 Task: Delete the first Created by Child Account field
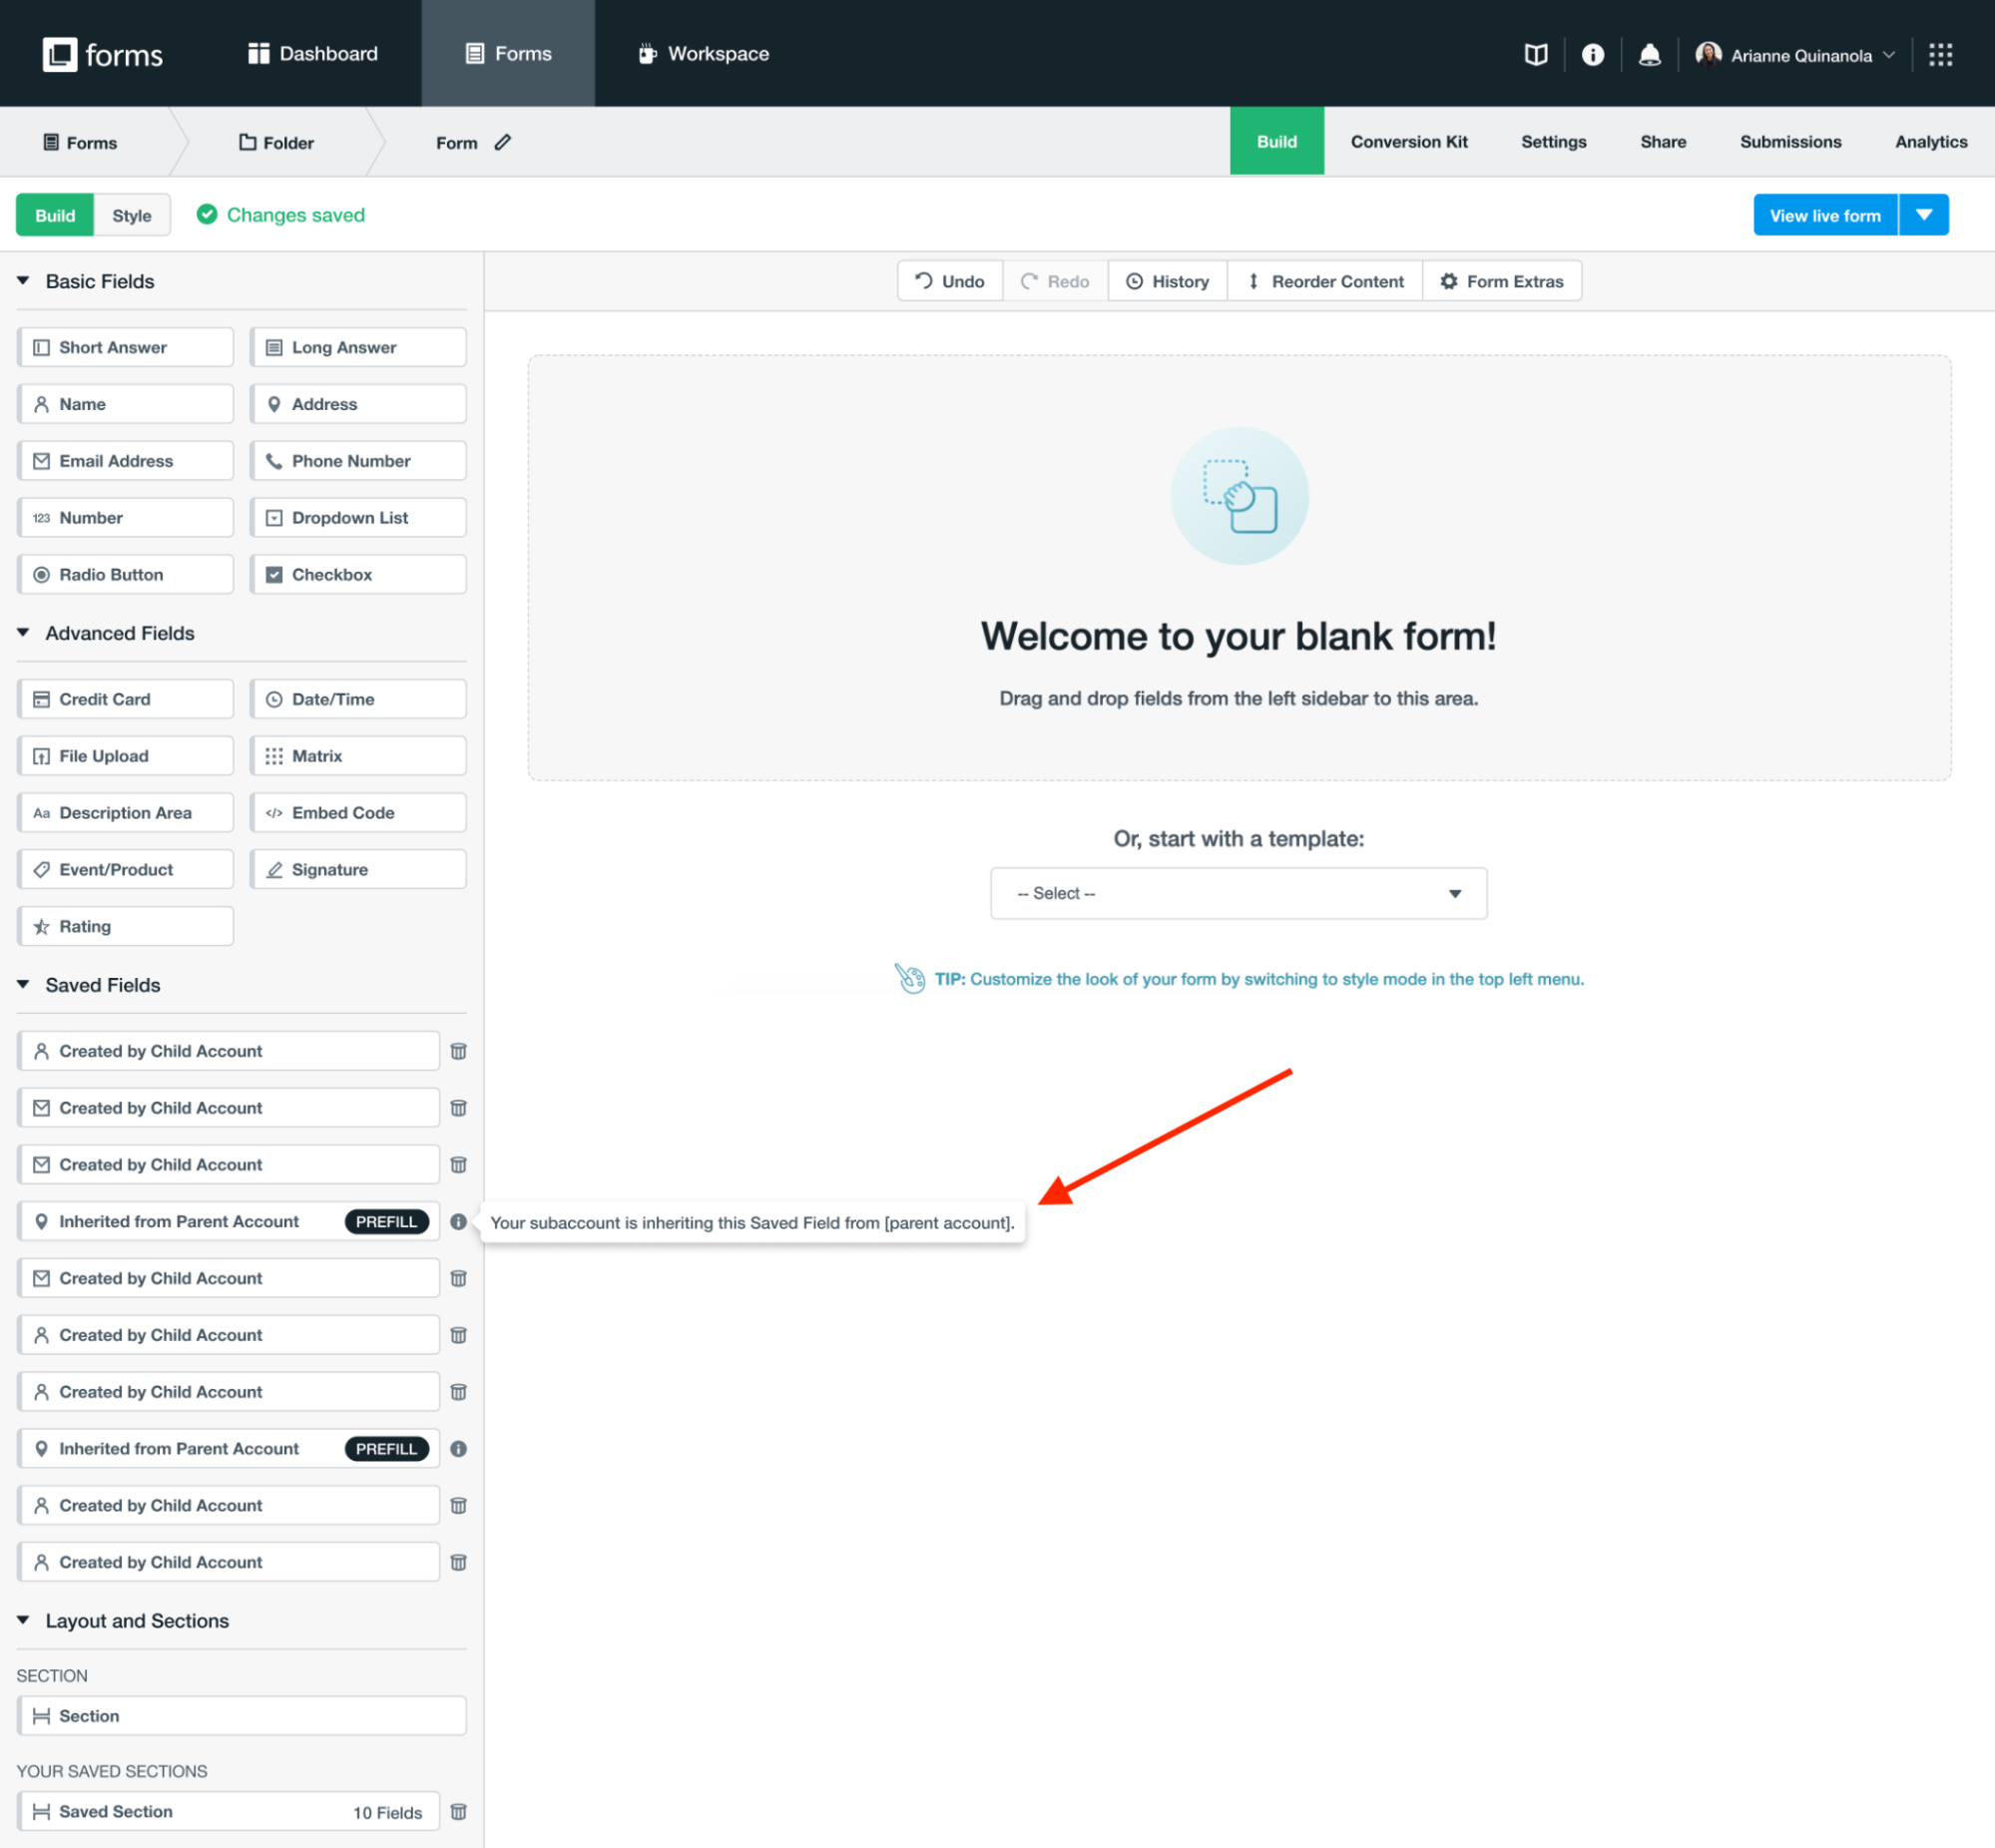click(459, 1051)
